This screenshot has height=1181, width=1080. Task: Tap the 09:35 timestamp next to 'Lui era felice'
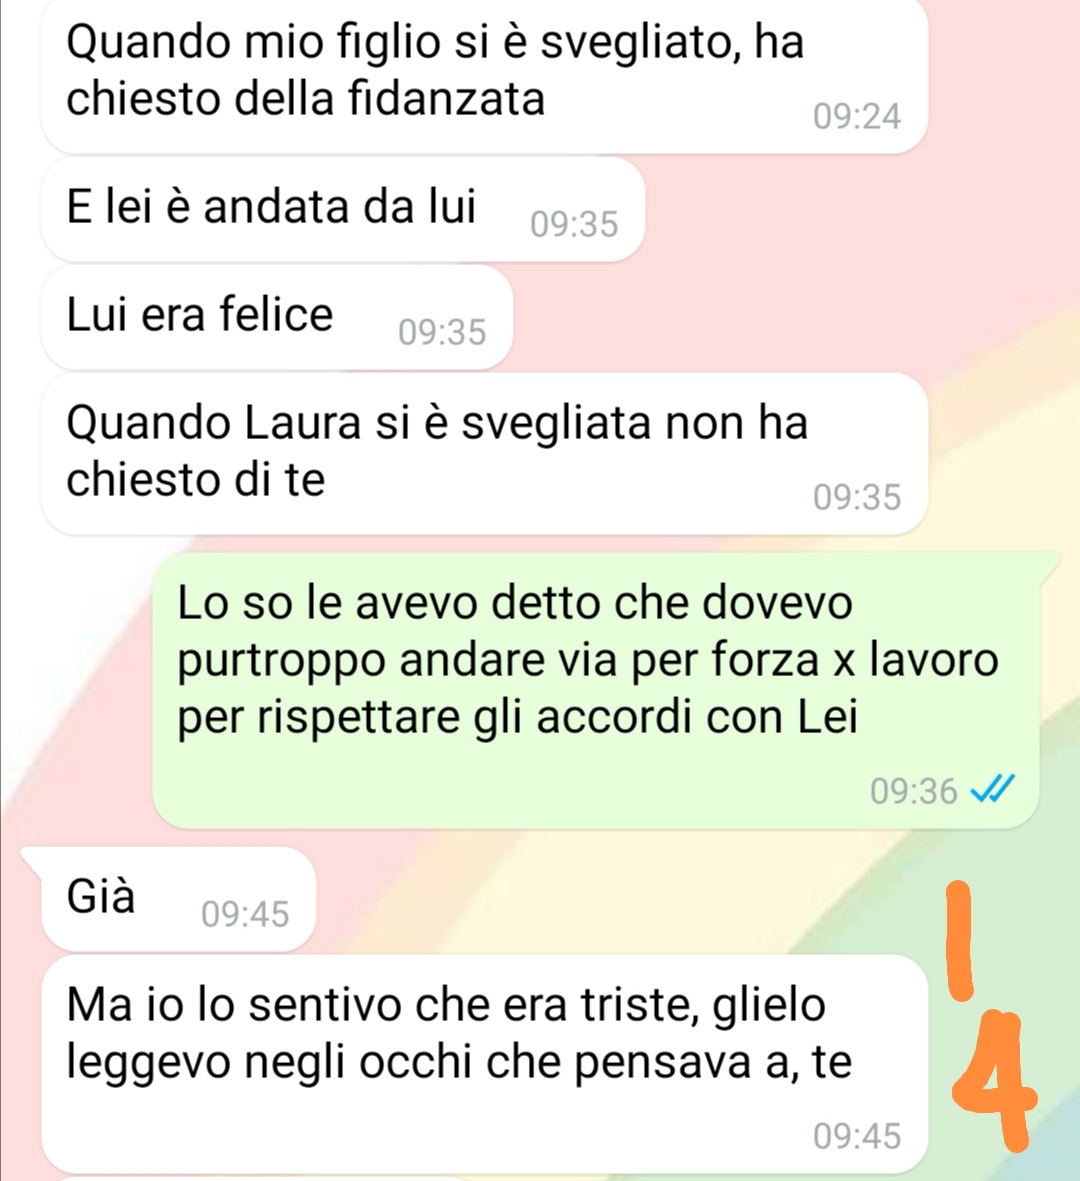[443, 333]
